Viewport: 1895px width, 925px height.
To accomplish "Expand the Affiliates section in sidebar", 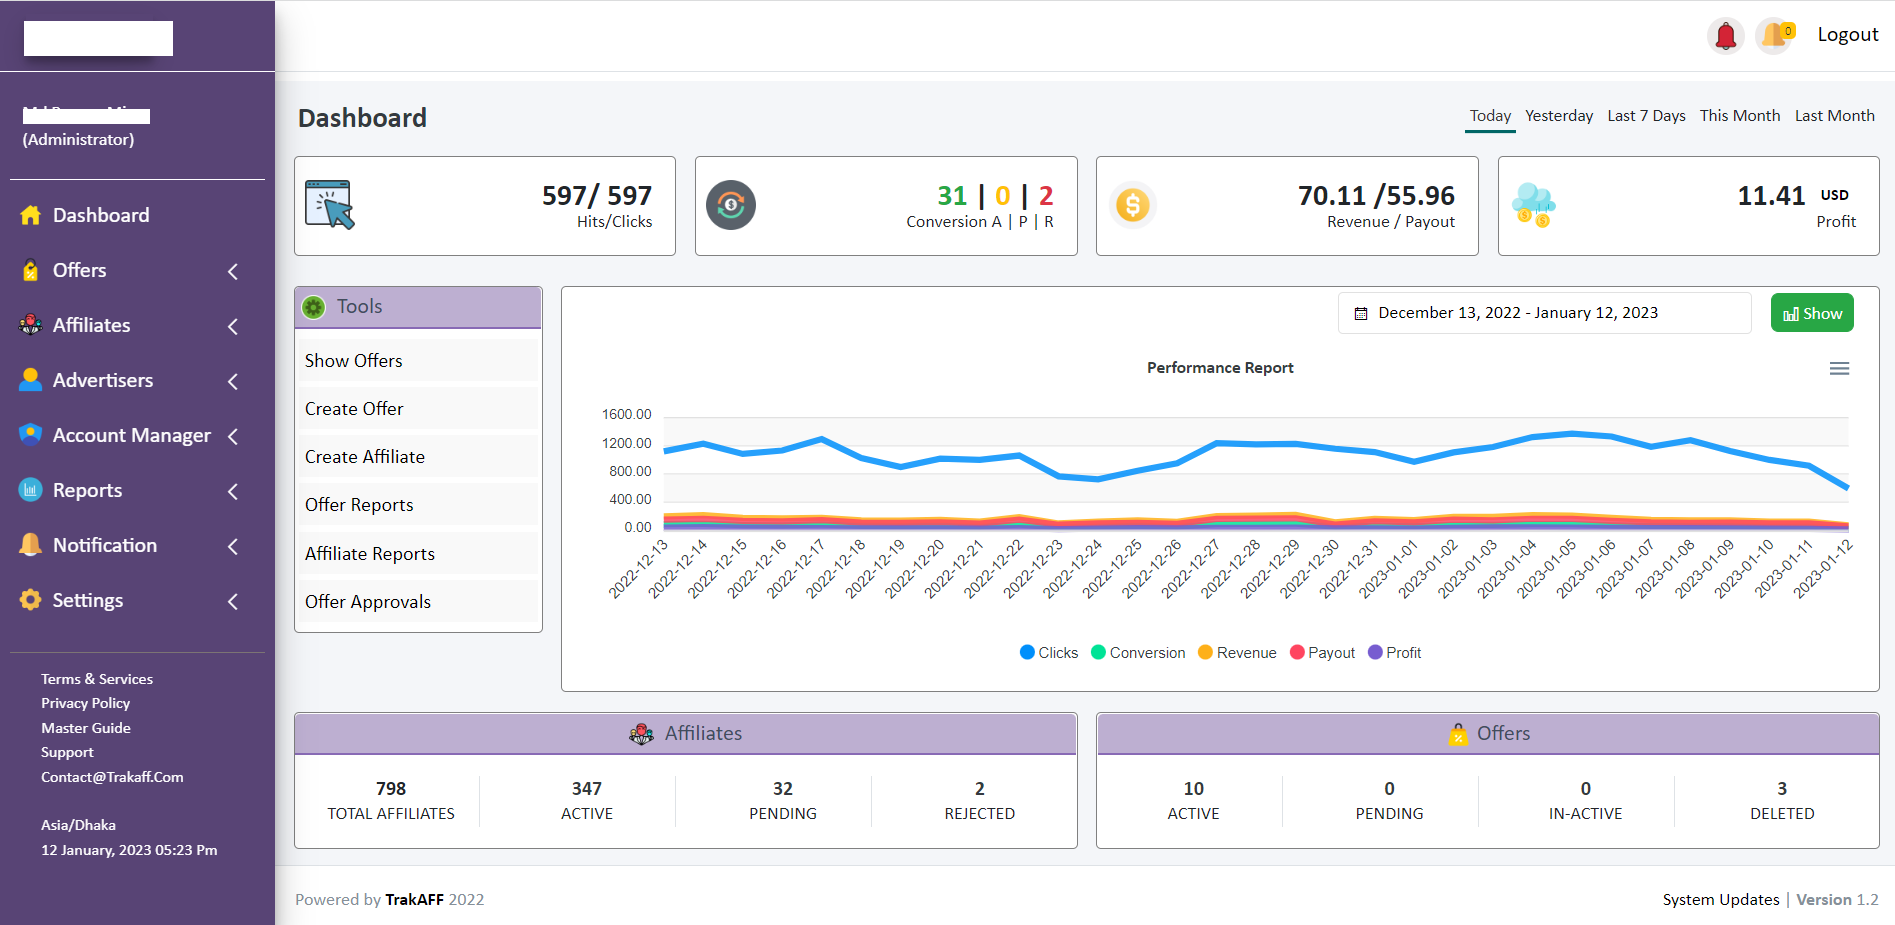I will click(x=232, y=326).
